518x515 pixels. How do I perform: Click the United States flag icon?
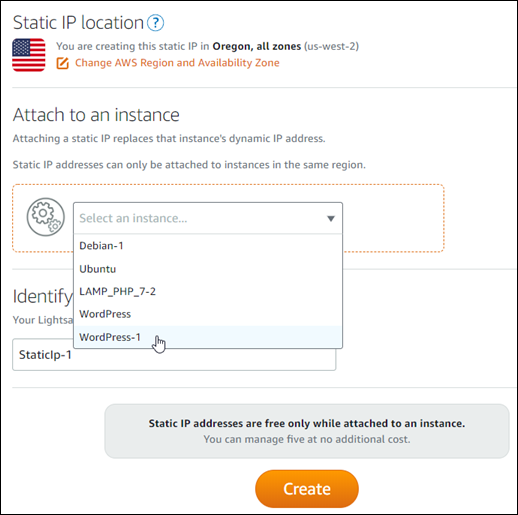[29, 55]
